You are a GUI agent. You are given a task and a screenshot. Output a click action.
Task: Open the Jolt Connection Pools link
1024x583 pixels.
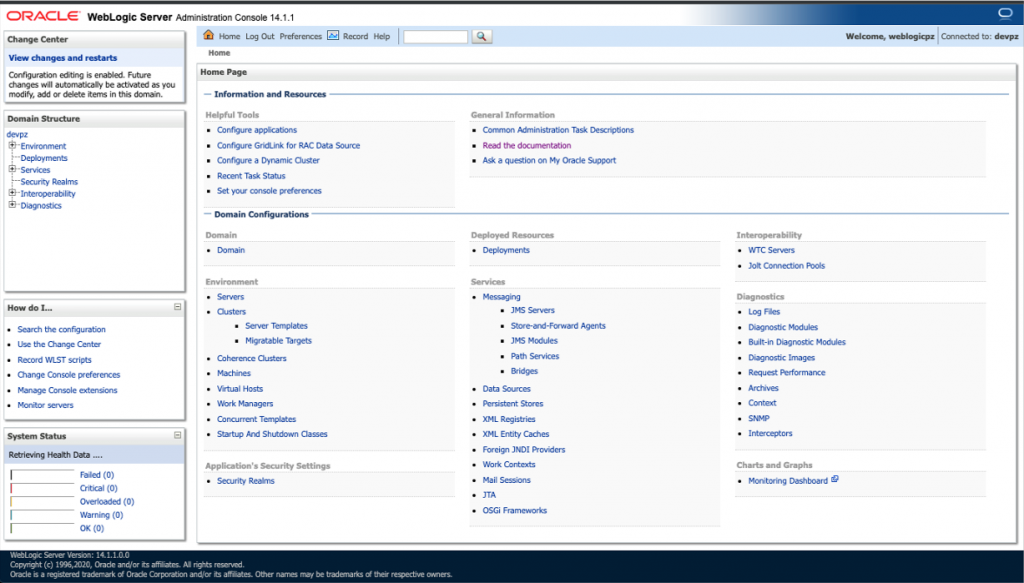pos(786,266)
